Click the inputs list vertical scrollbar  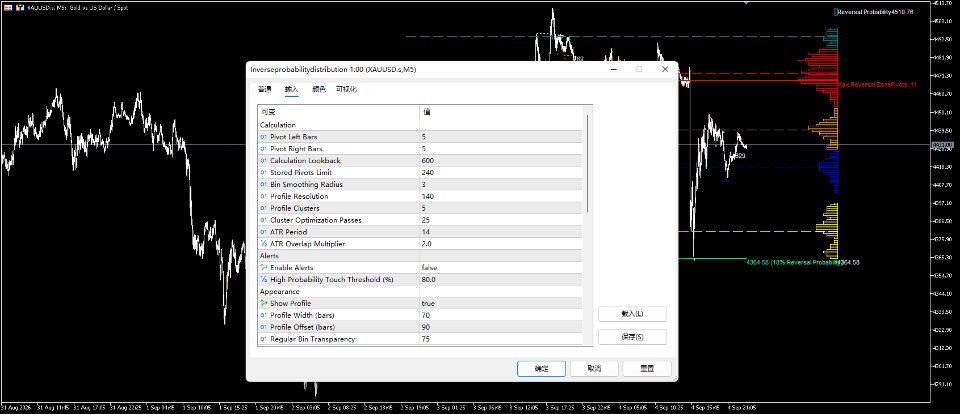pyautogui.click(x=587, y=164)
